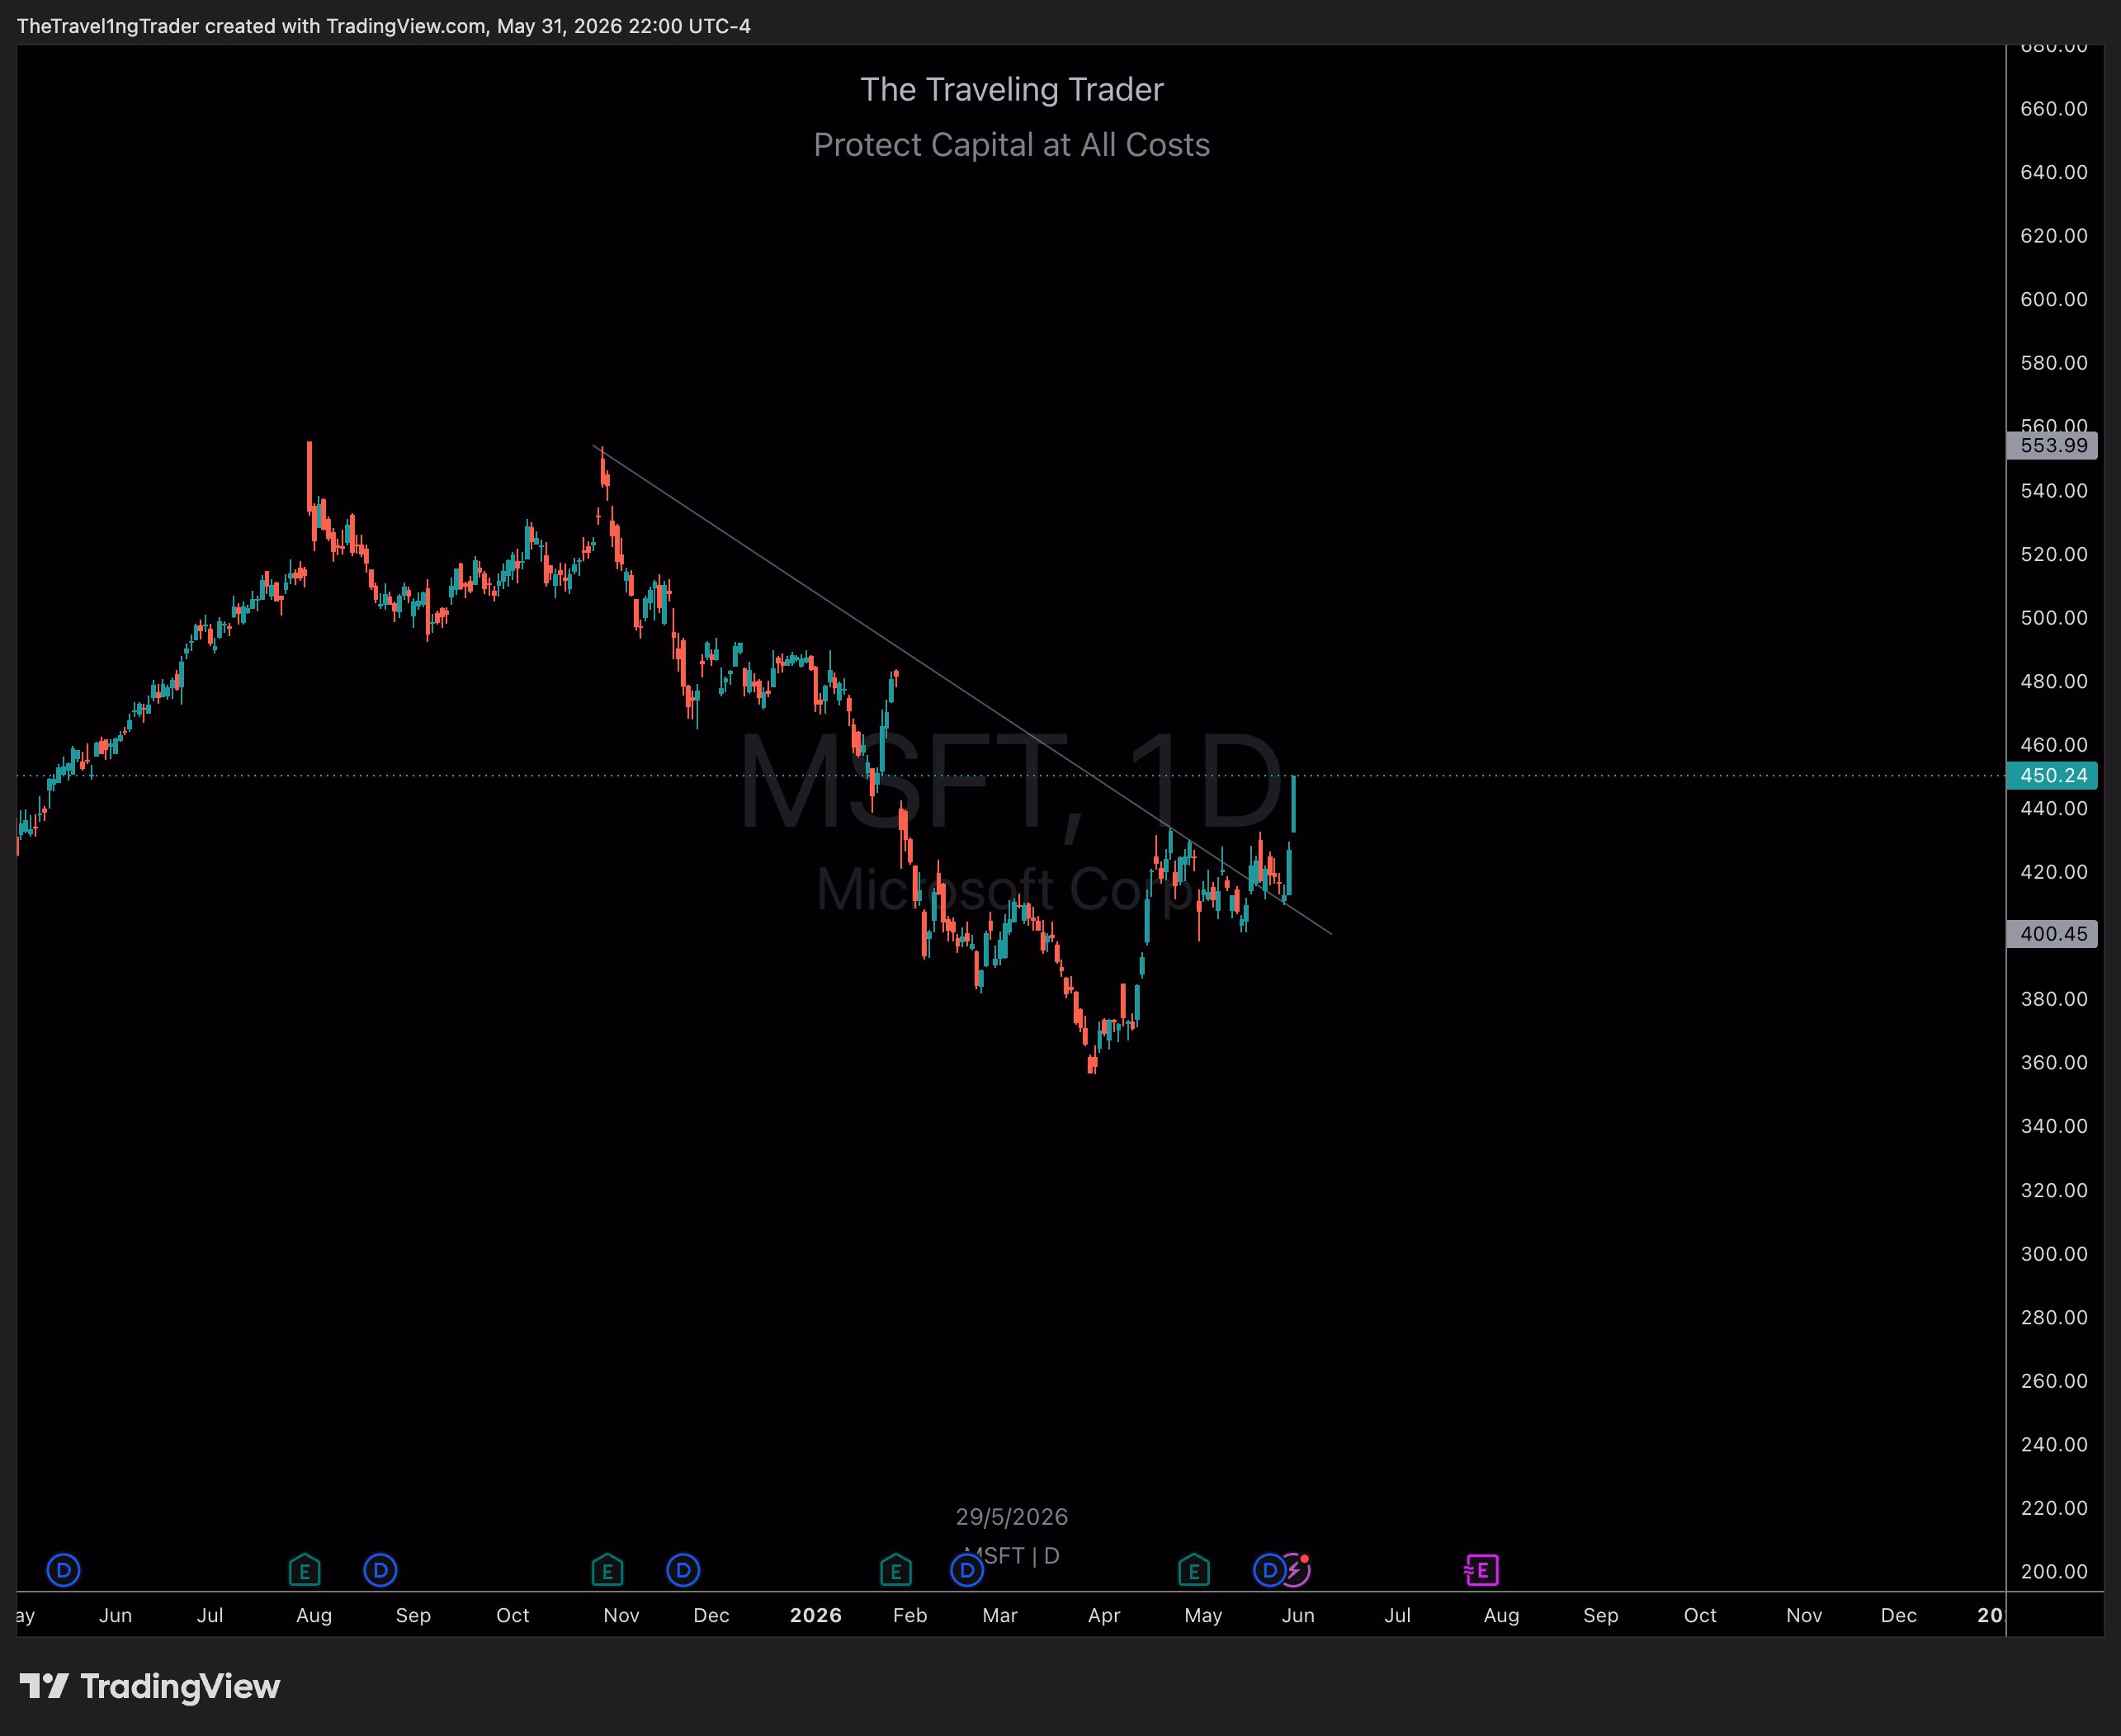This screenshot has width=2121, height=1736.
Task: Open the earnings marker above May 2026
Action: coord(1194,1570)
